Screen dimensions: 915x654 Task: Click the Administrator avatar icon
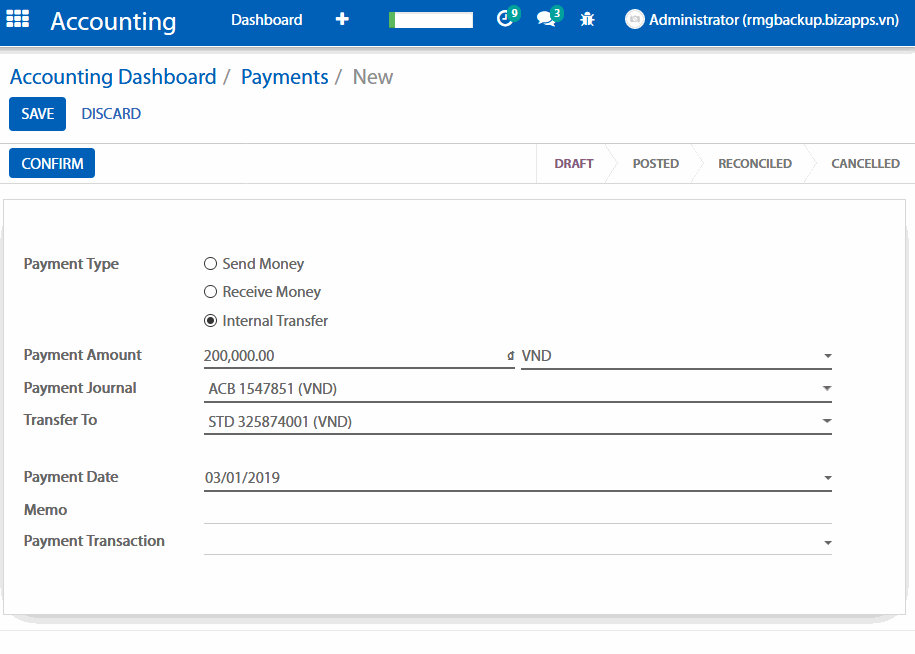(x=634, y=19)
